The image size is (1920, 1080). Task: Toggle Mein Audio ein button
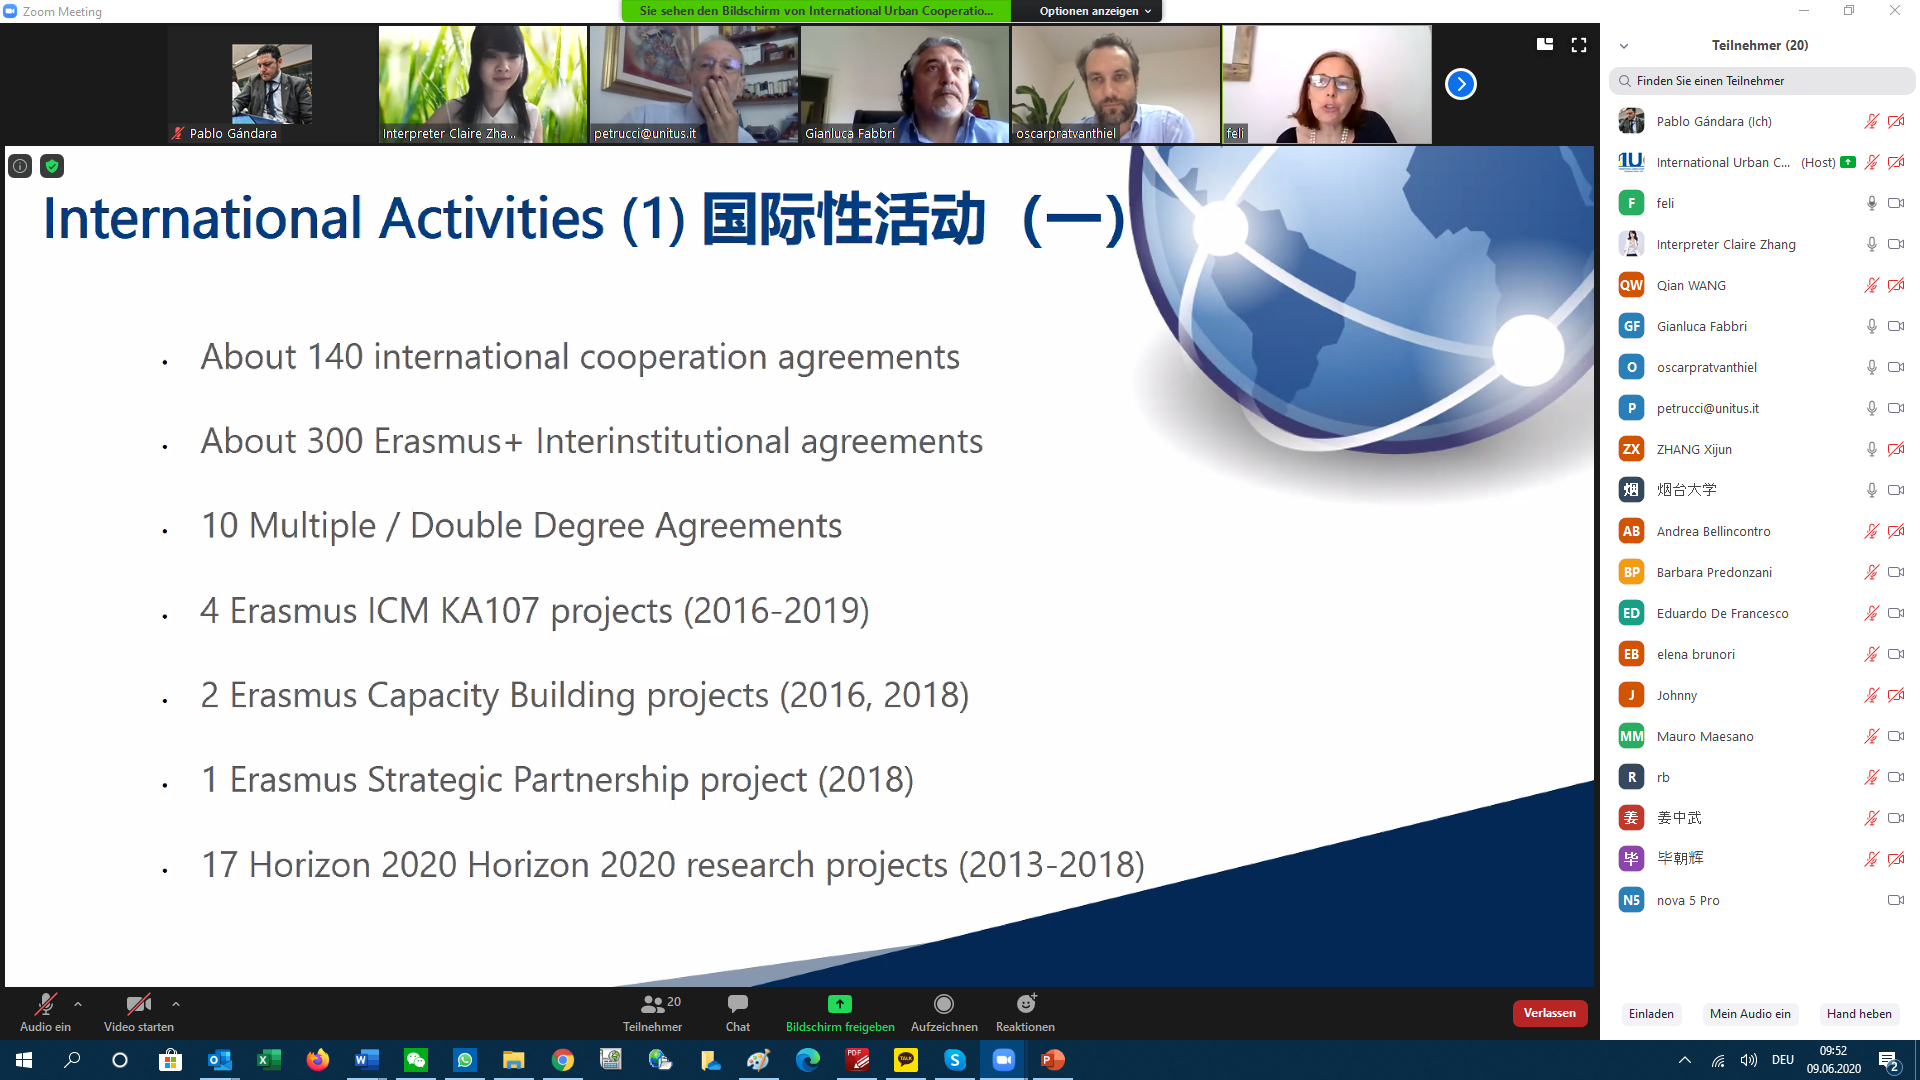click(x=1749, y=1014)
